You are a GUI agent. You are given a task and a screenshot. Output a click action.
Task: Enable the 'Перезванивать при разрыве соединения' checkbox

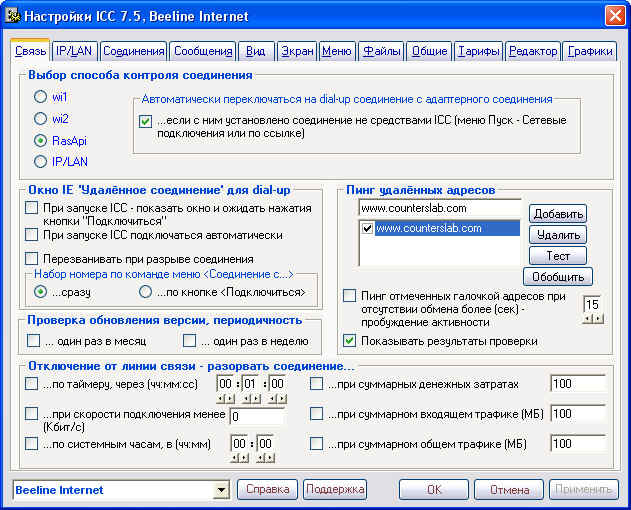click(x=31, y=258)
